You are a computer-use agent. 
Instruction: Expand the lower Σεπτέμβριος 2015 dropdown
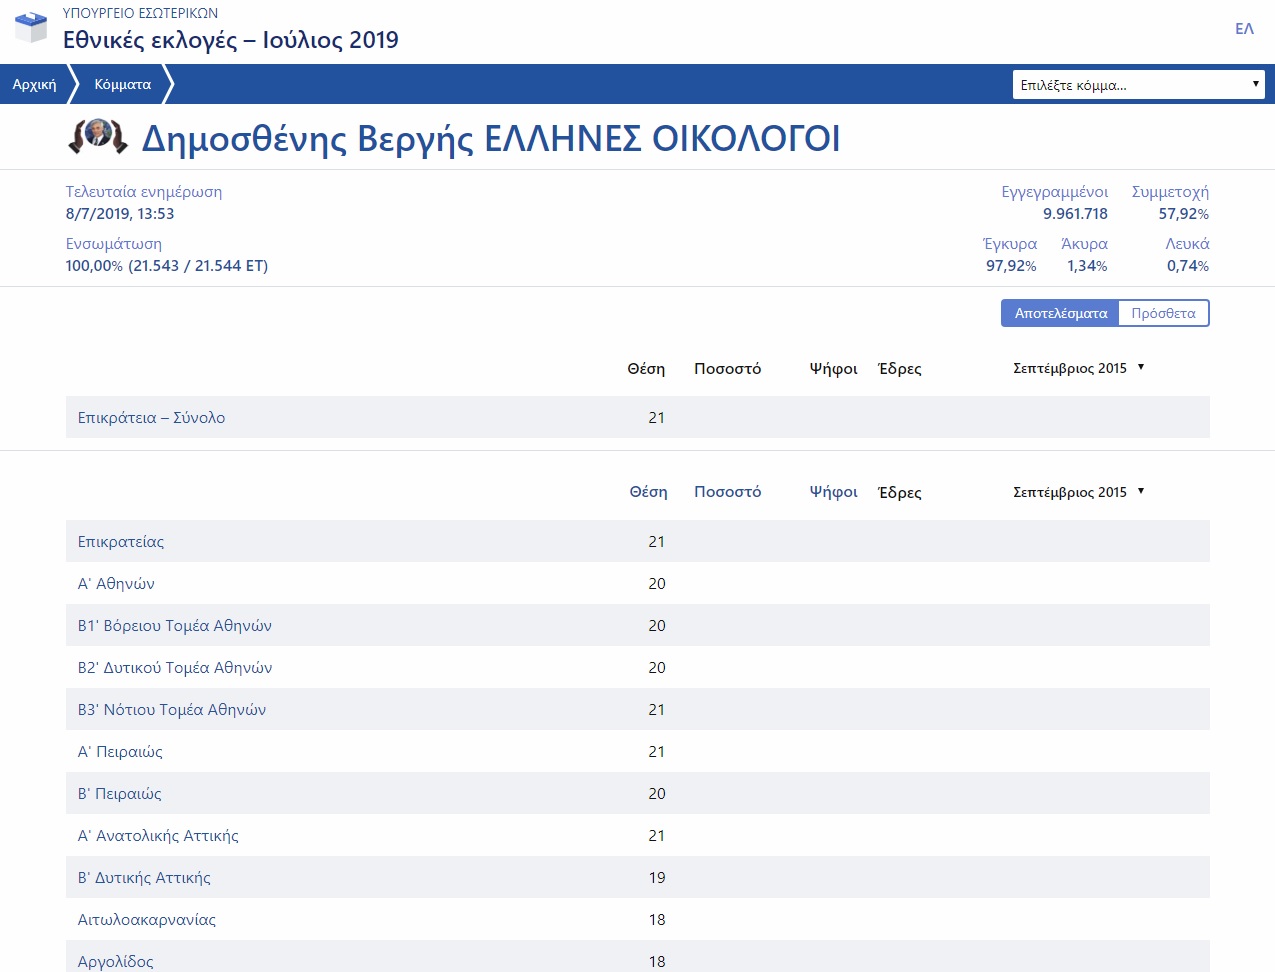click(x=1078, y=492)
